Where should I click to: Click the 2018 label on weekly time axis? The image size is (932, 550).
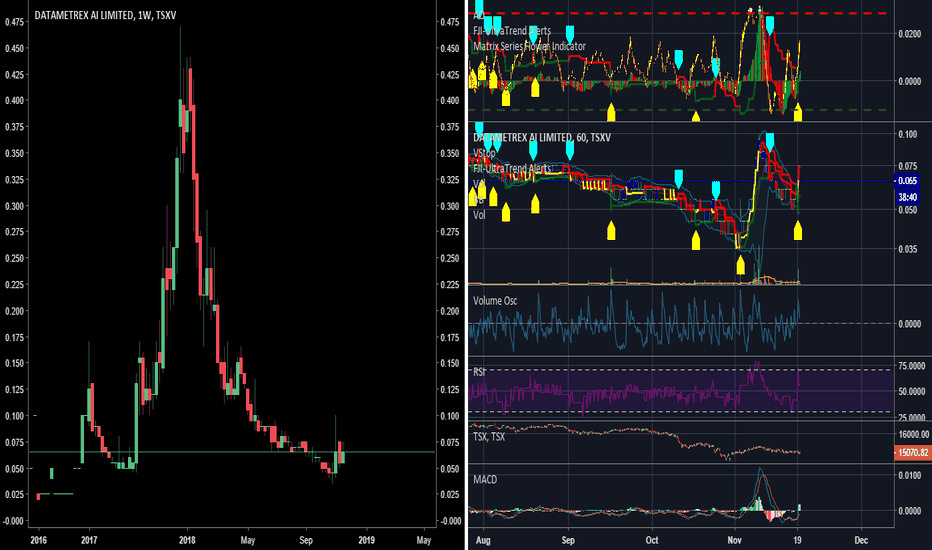pyautogui.click(x=187, y=540)
